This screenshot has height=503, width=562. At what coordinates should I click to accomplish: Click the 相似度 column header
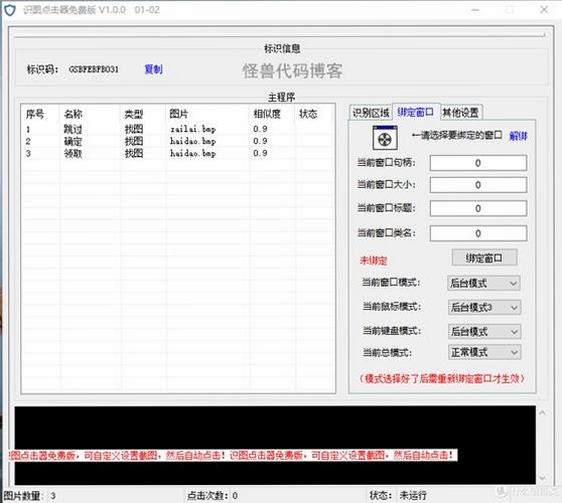272,114
